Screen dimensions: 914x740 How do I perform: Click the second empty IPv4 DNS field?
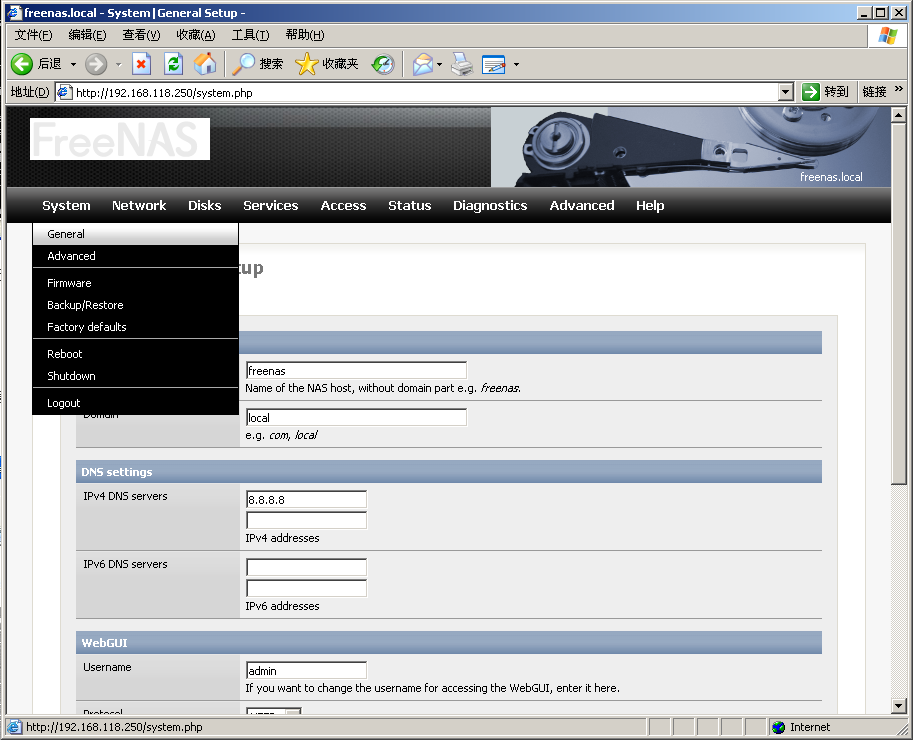click(307, 520)
